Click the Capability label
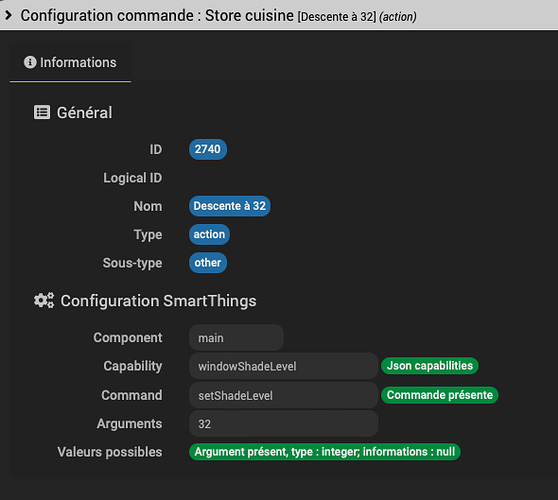Screen dimensions: 558x500 point(133,366)
